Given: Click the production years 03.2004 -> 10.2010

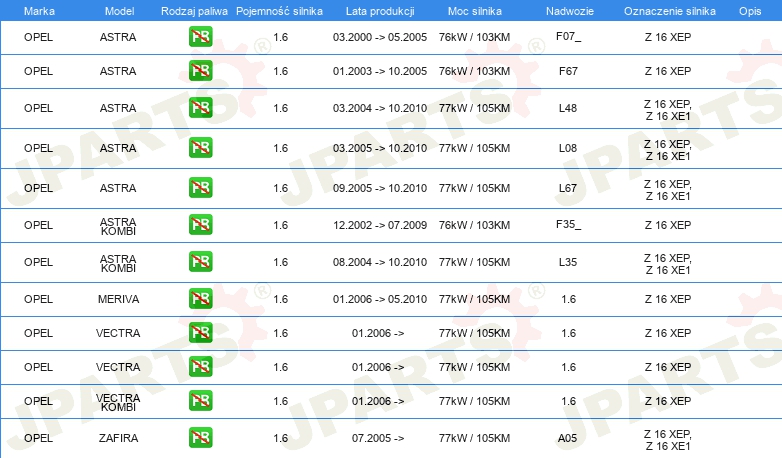Looking at the screenshot, I should coord(380,108).
